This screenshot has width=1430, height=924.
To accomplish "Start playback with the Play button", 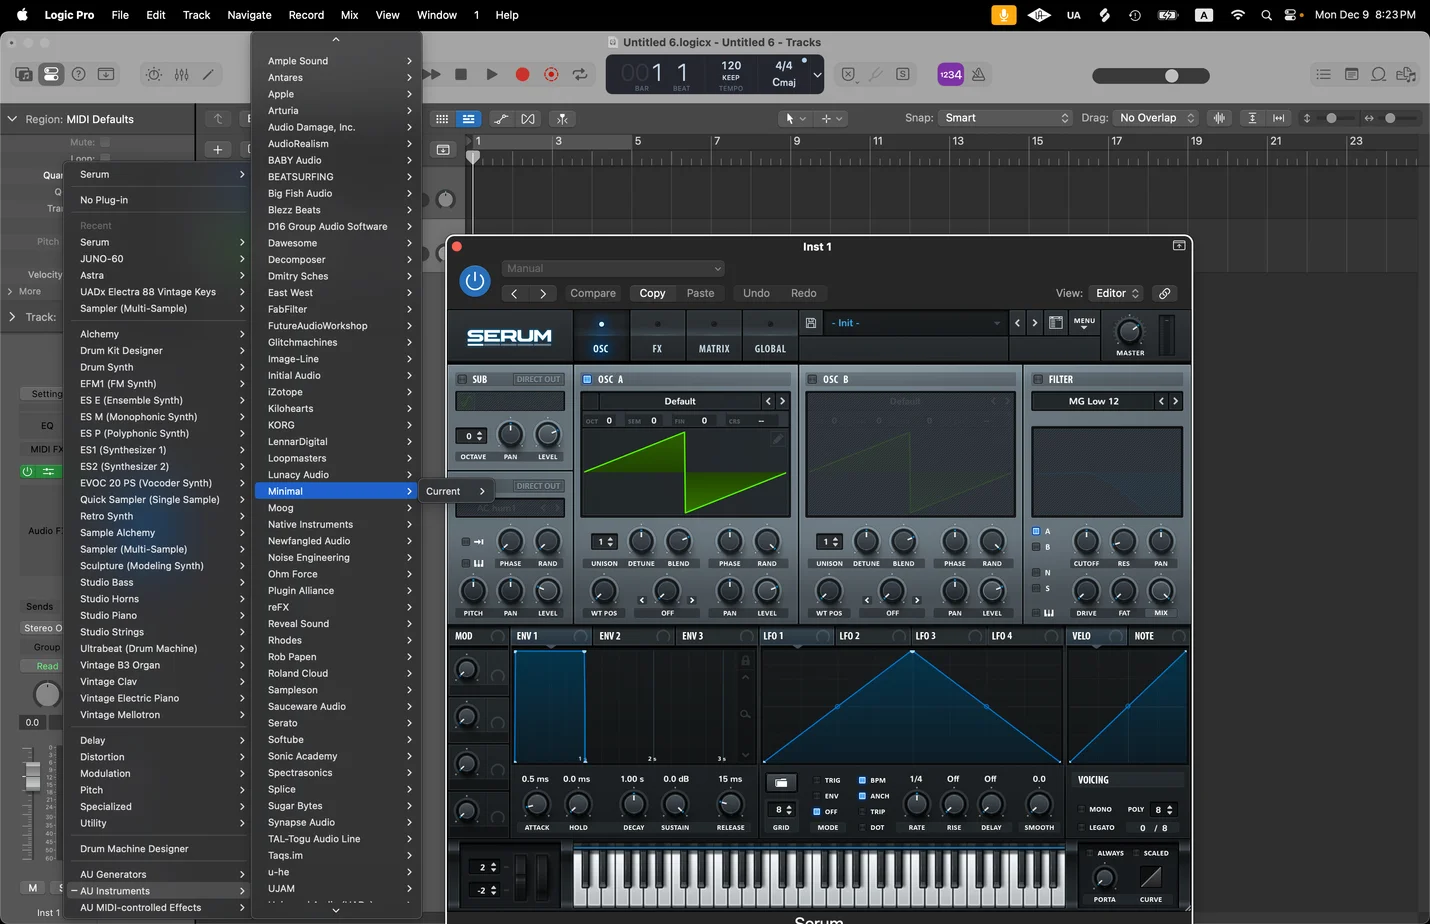I will tap(491, 74).
